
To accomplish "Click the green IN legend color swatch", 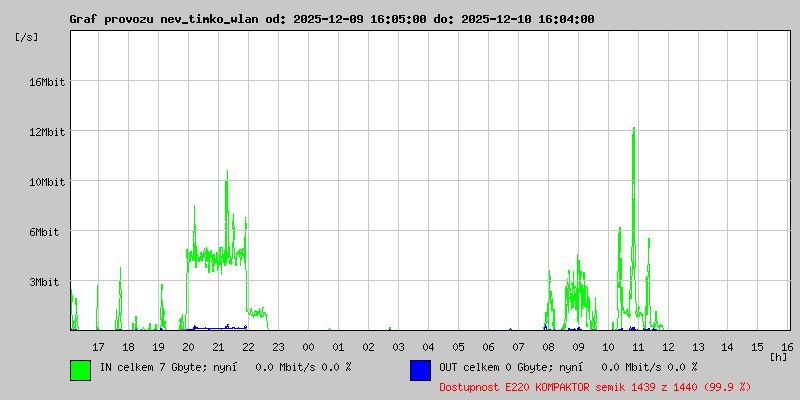I will point(81,370).
